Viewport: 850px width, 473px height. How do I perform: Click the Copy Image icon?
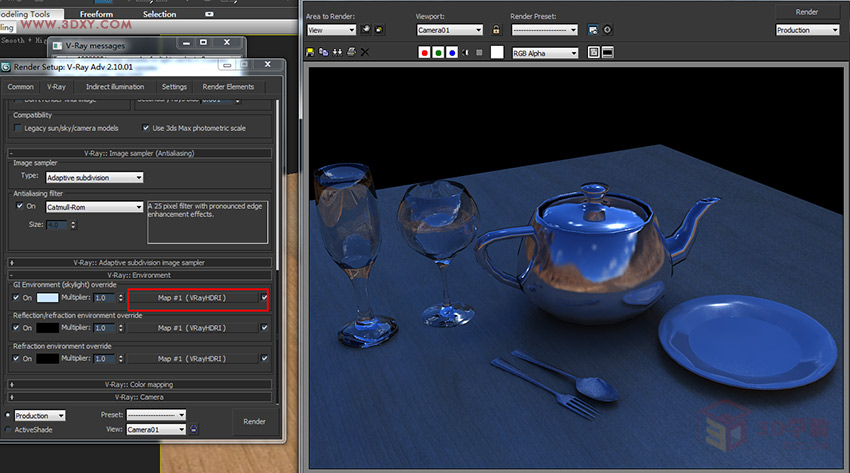coord(324,52)
